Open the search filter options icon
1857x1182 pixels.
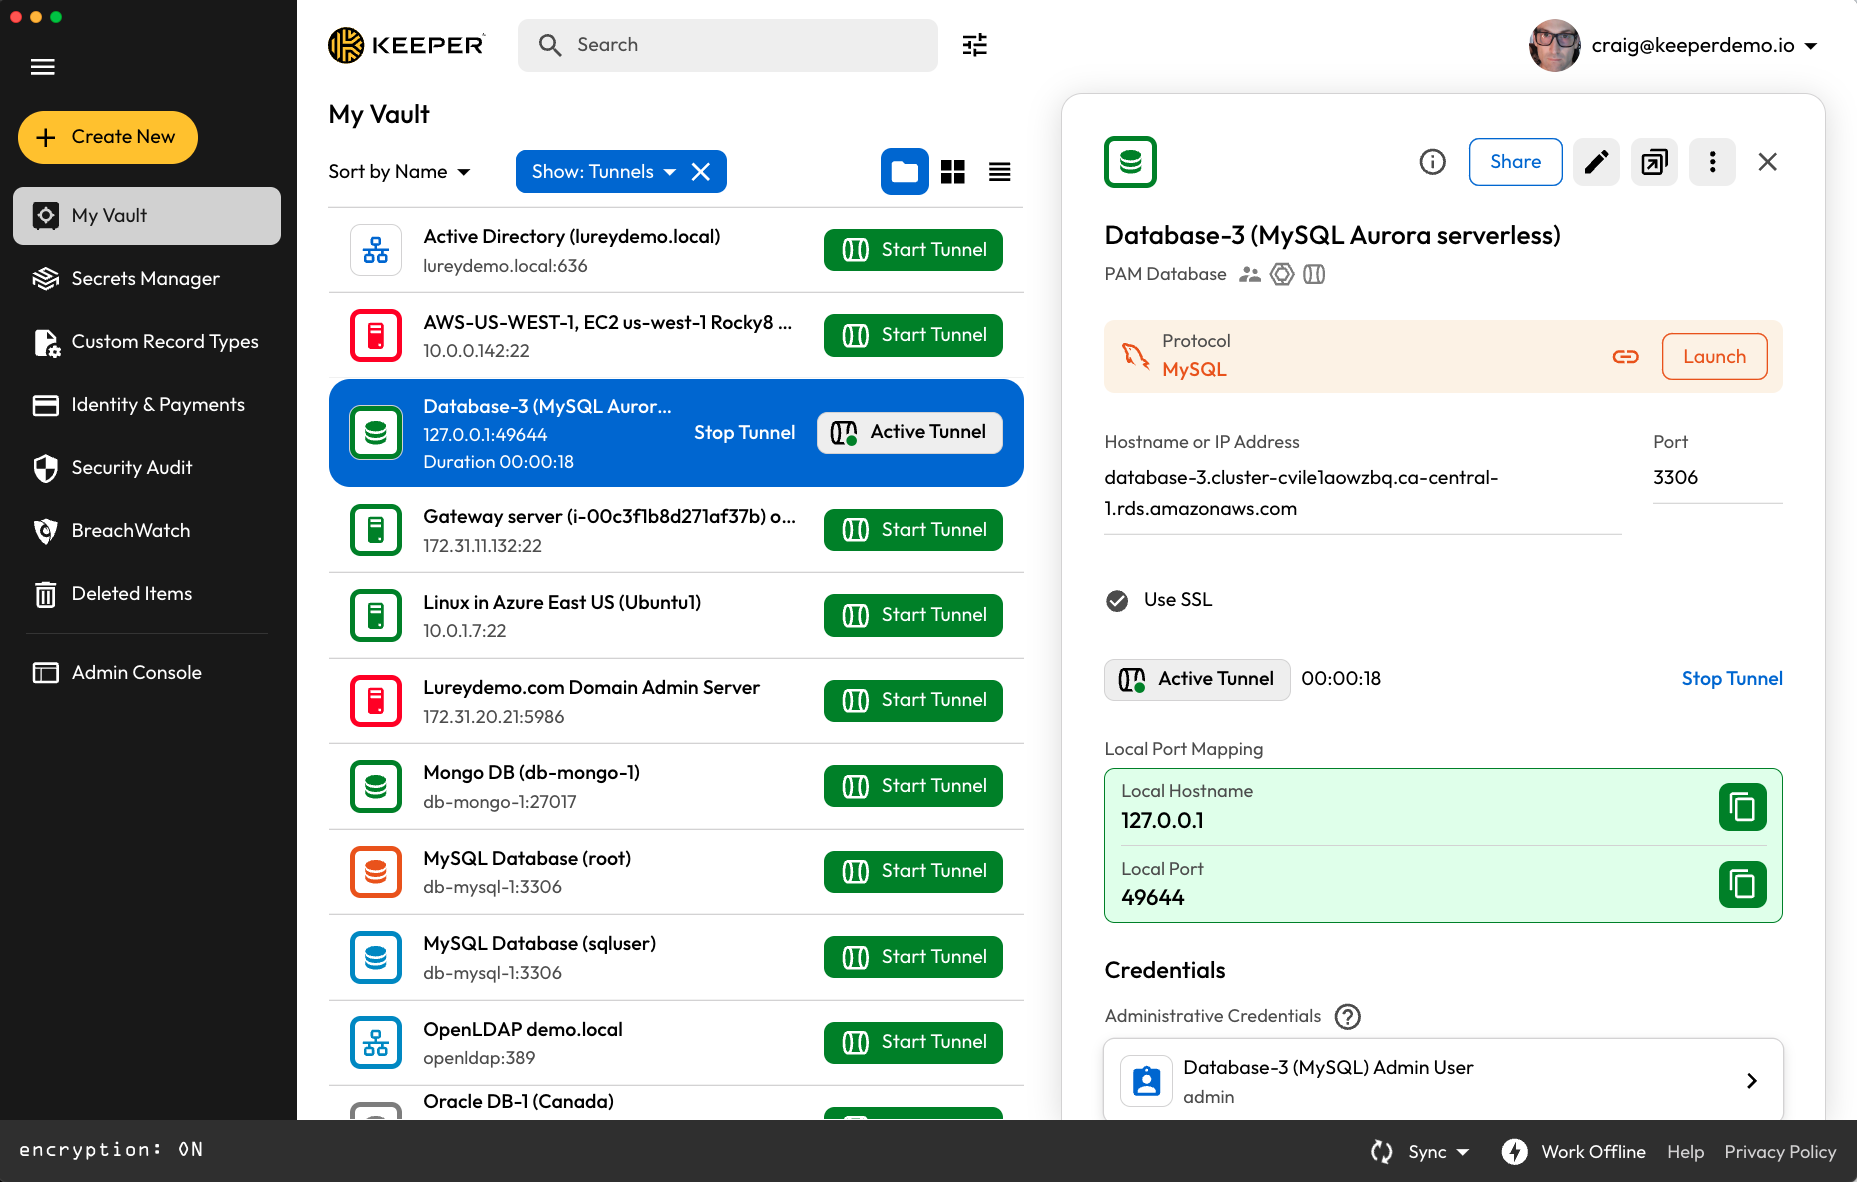point(974,45)
